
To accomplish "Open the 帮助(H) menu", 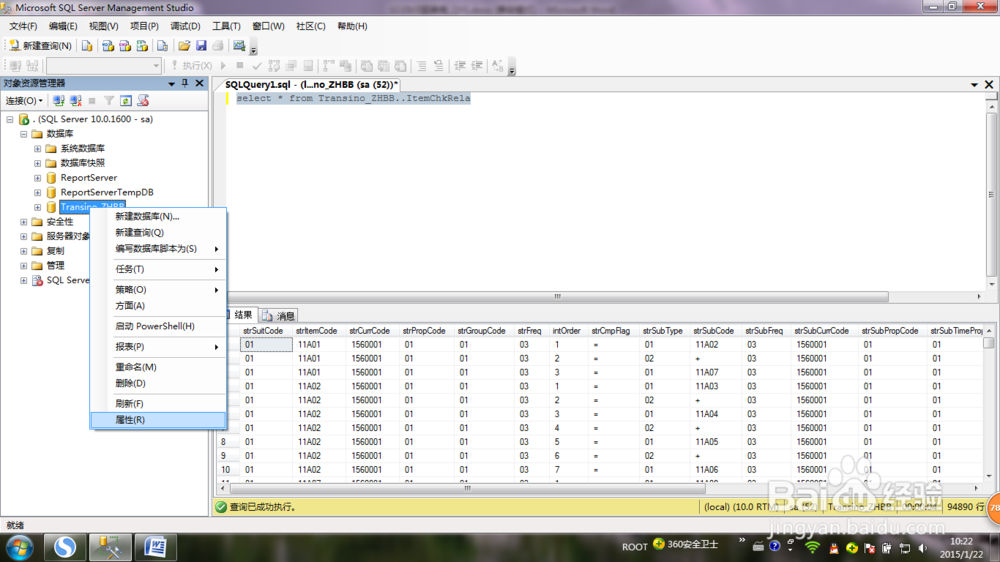I will point(352,26).
